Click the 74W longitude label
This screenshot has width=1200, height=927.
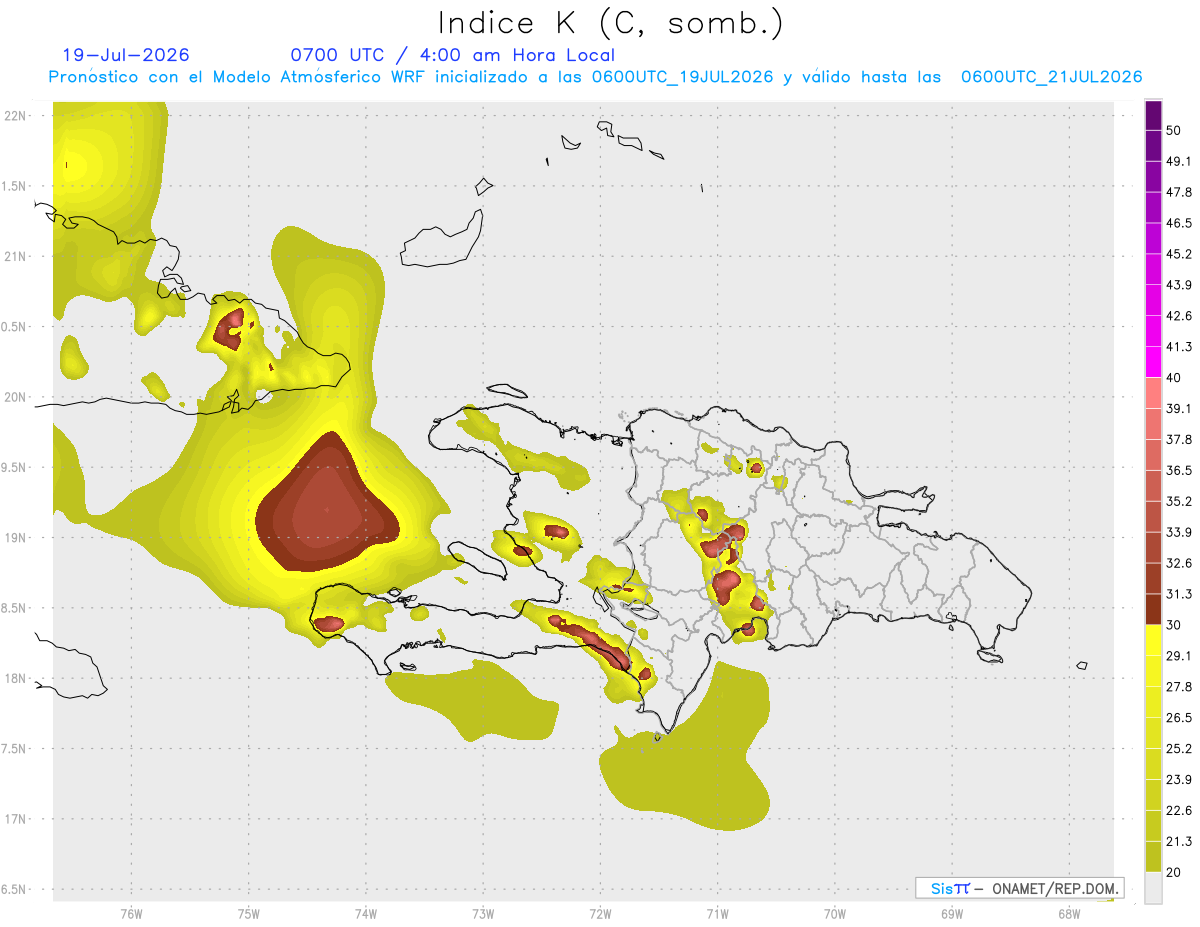coord(366,913)
